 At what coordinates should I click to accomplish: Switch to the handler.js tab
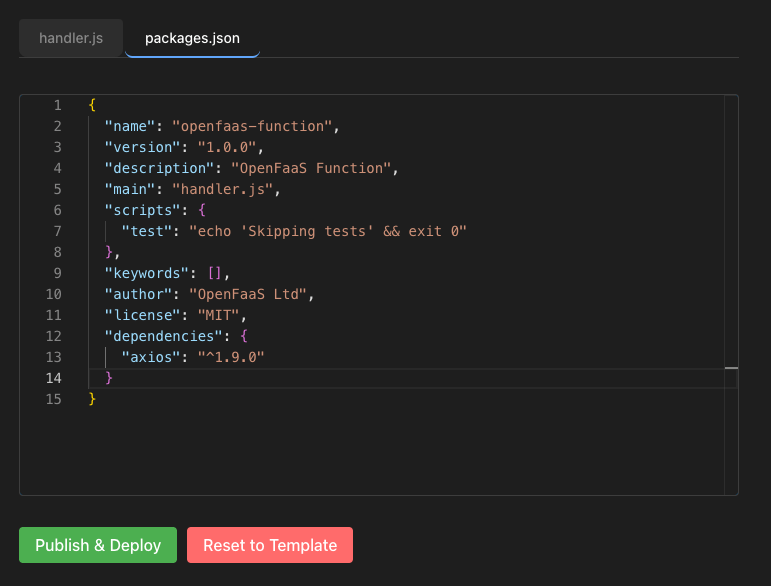71,38
